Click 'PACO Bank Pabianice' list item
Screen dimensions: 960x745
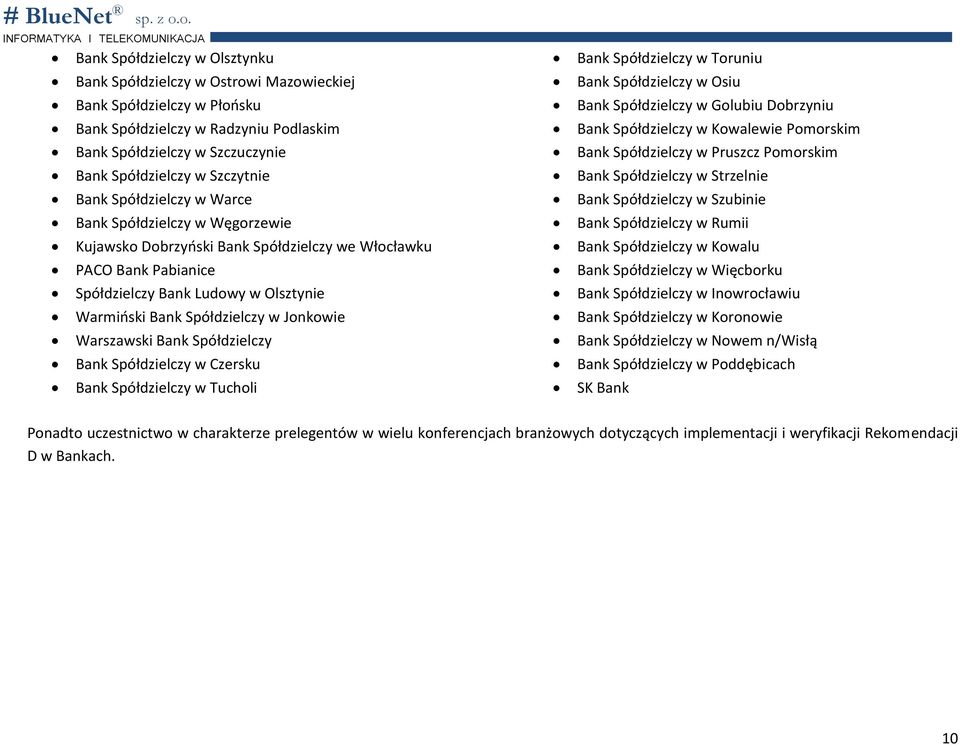click(x=145, y=270)
